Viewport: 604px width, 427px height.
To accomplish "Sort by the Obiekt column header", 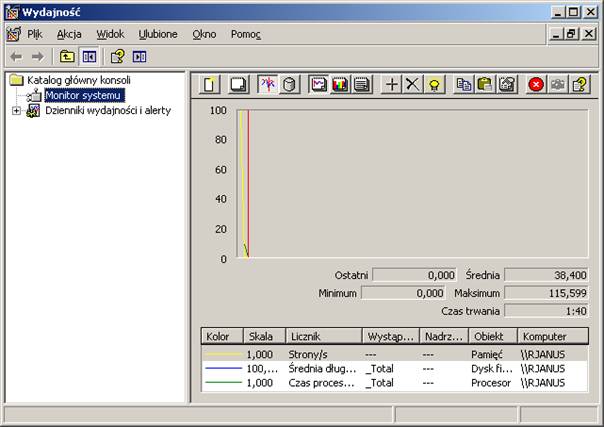I will [493, 336].
